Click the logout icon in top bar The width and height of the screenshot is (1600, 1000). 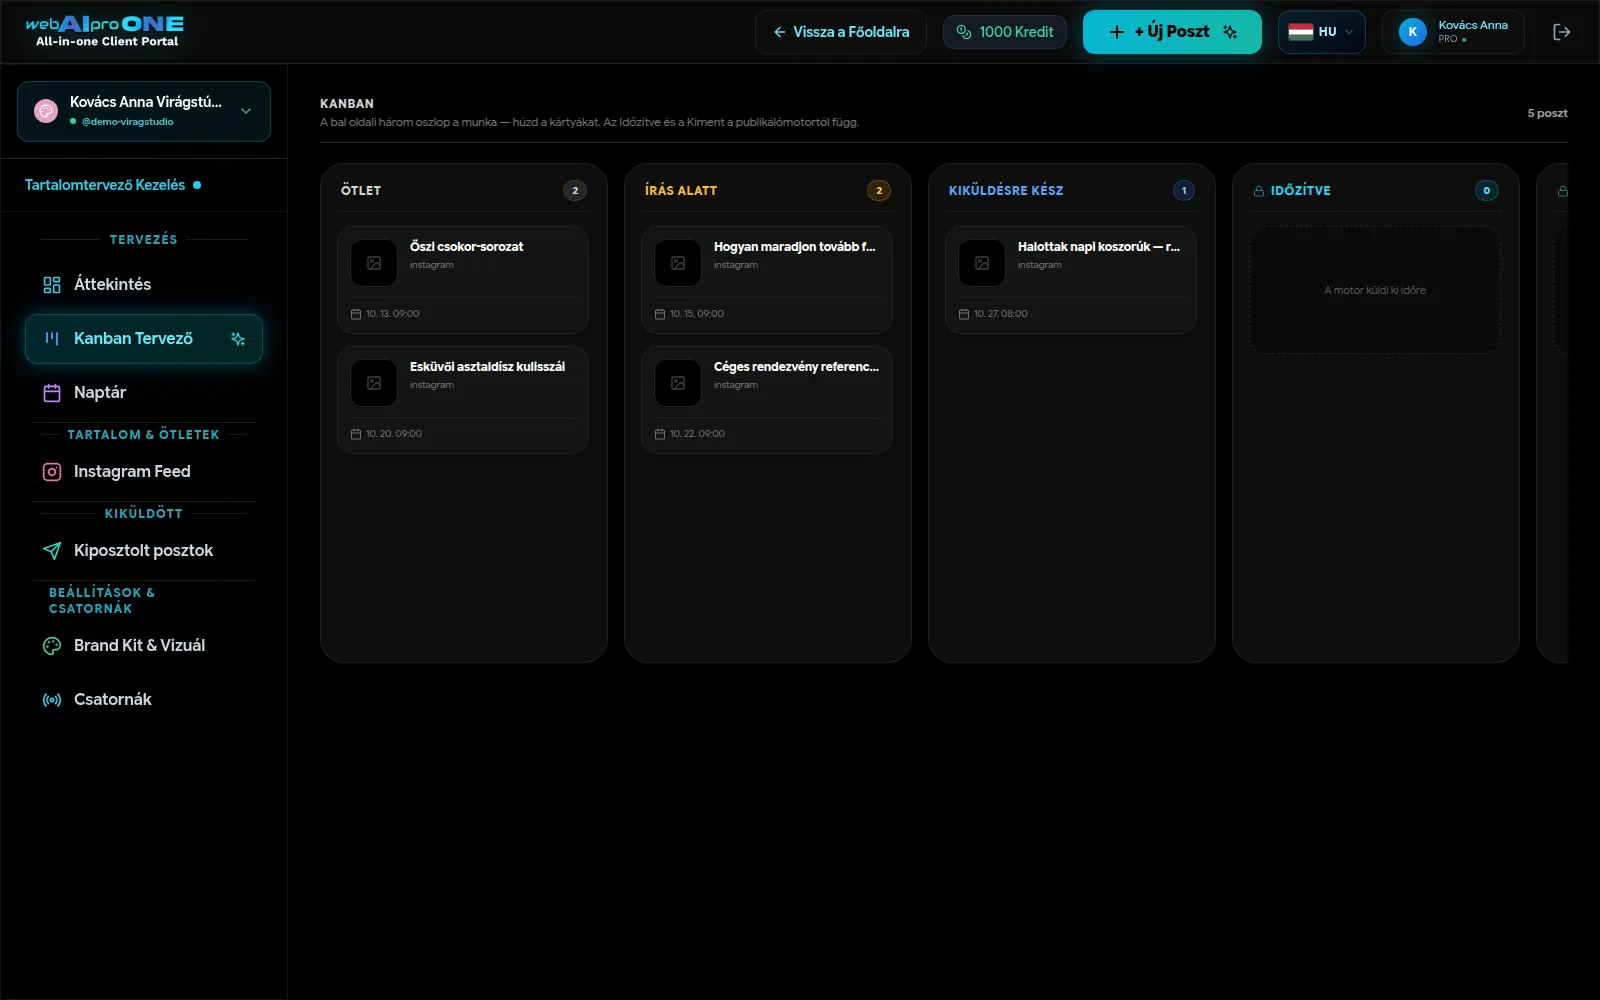pyautogui.click(x=1561, y=32)
